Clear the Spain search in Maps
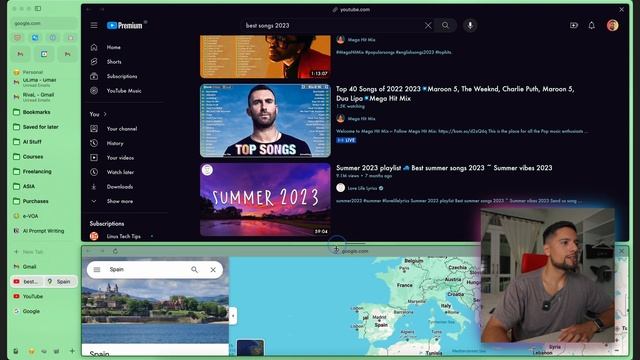 point(213,269)
